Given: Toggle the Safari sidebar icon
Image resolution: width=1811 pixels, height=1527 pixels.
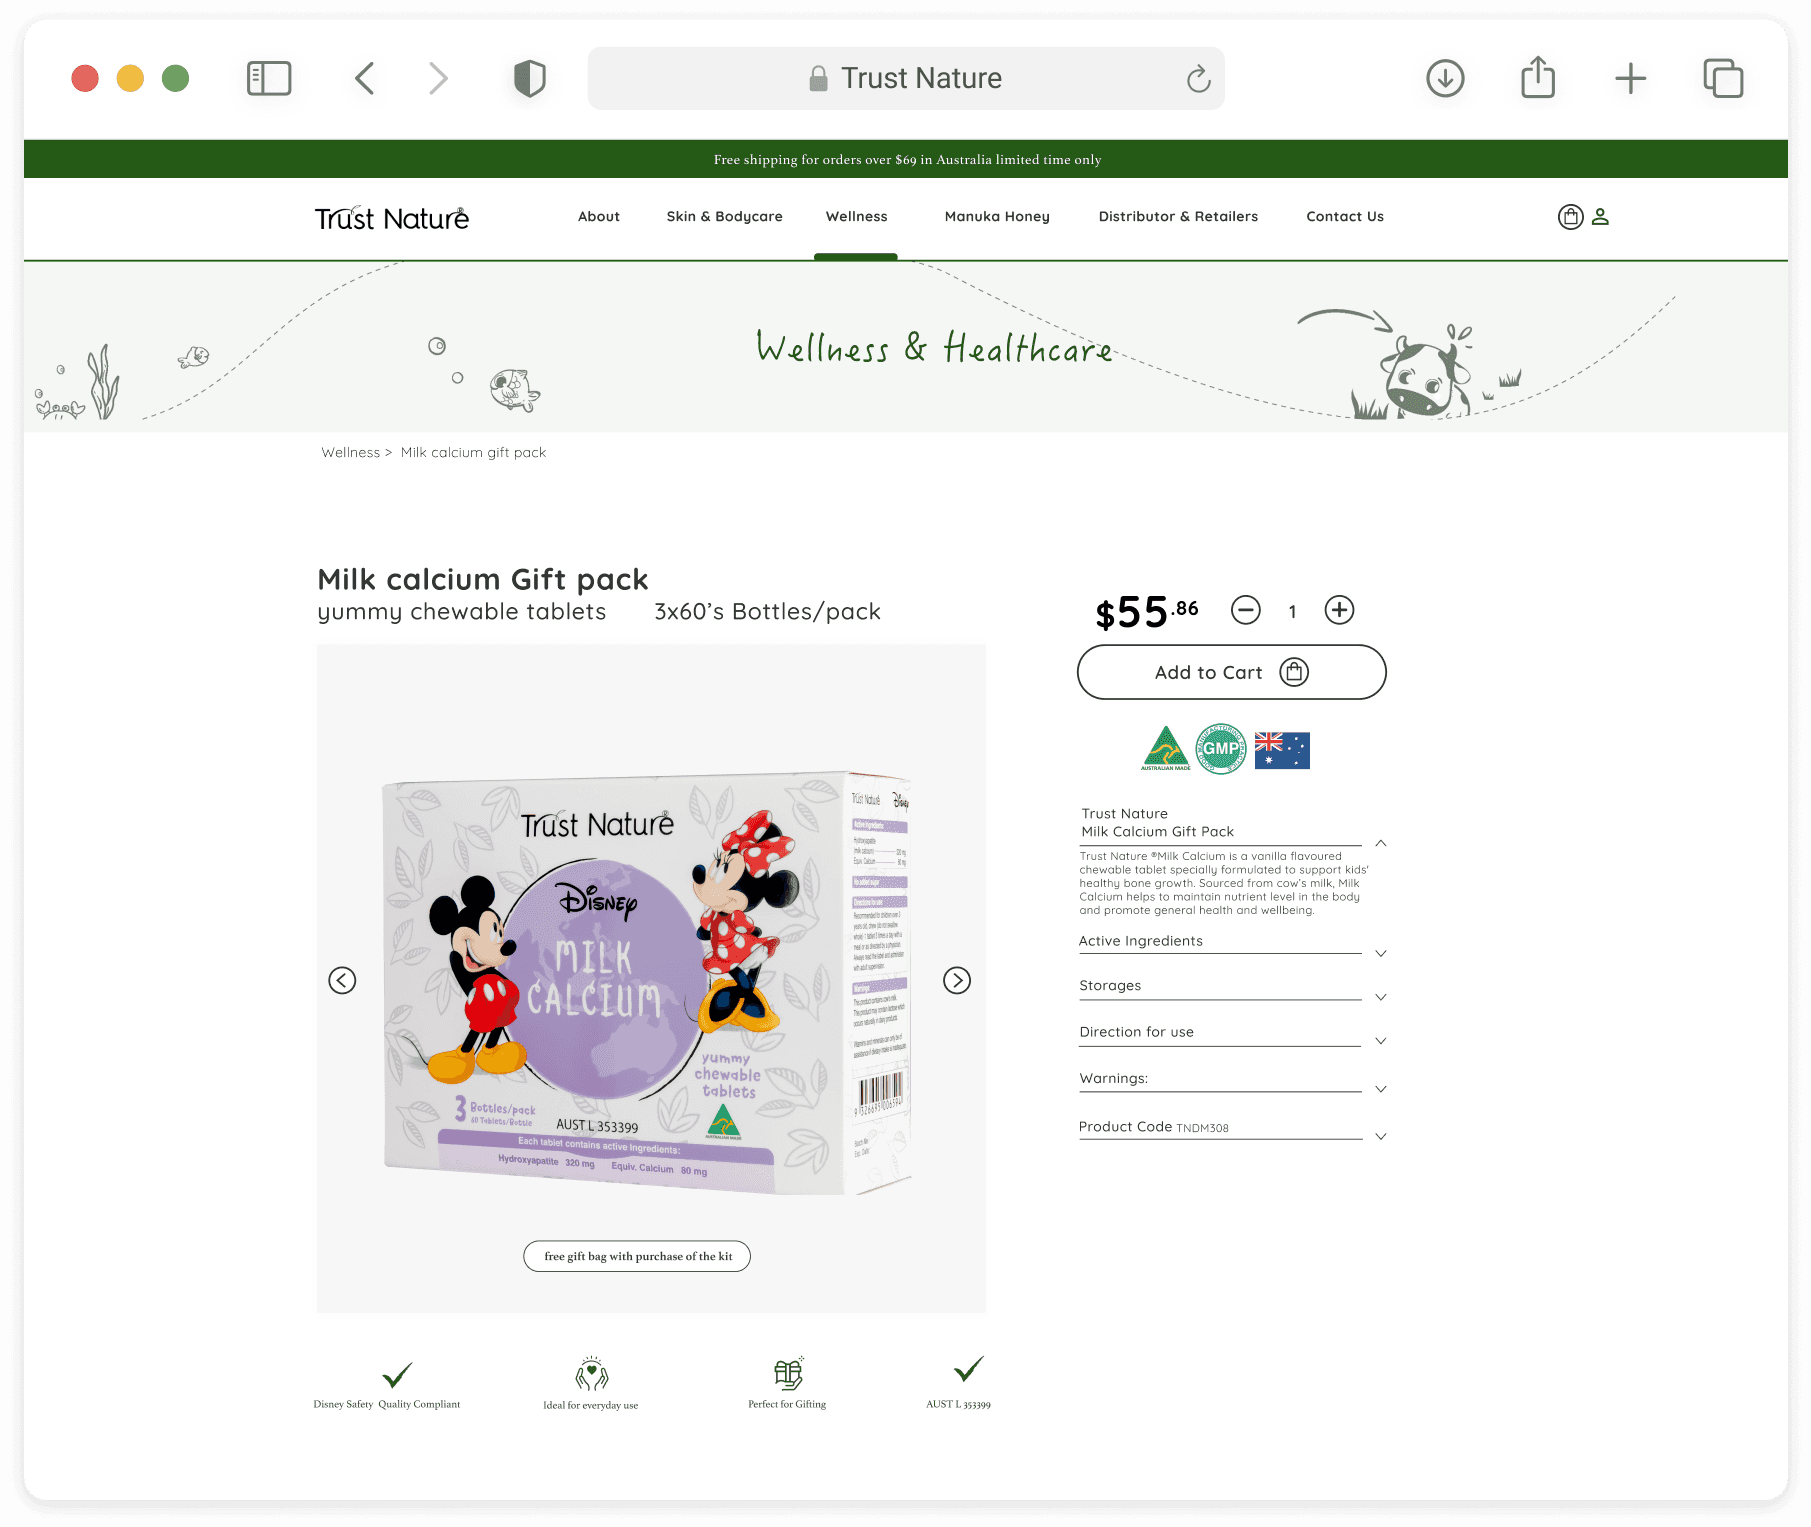Looking at the screenshot, I should pos(269,78).
